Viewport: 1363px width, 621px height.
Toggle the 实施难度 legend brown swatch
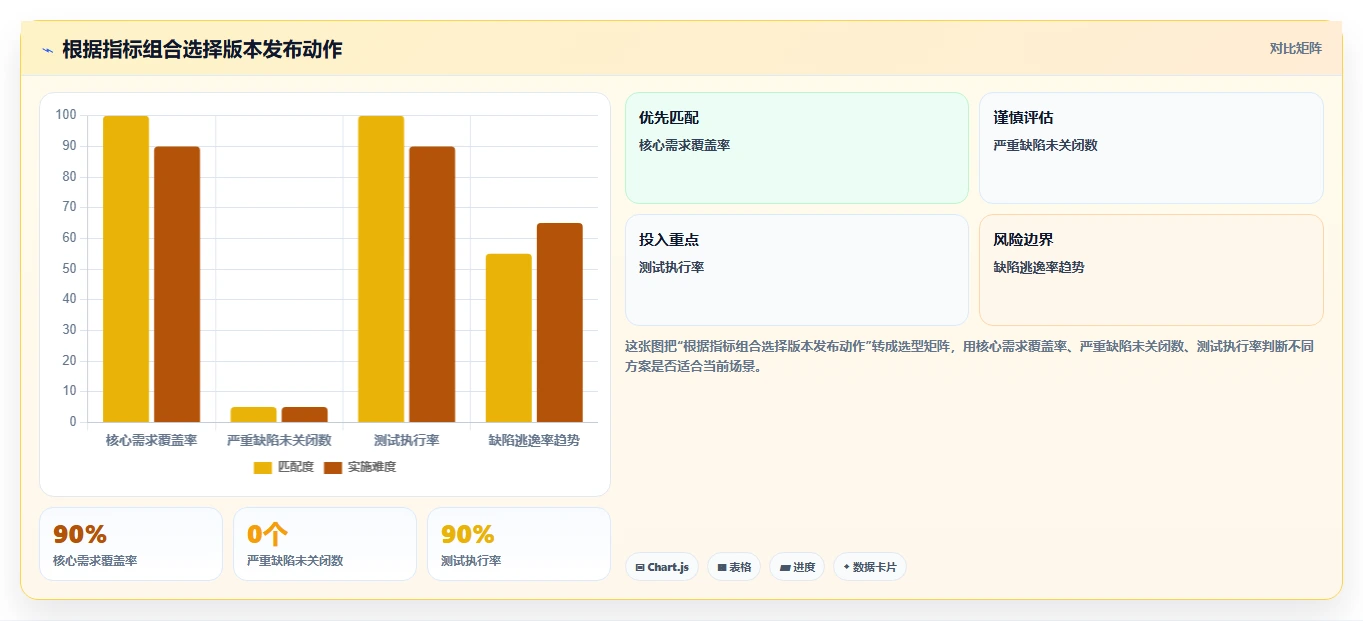(x=333, y=467)
